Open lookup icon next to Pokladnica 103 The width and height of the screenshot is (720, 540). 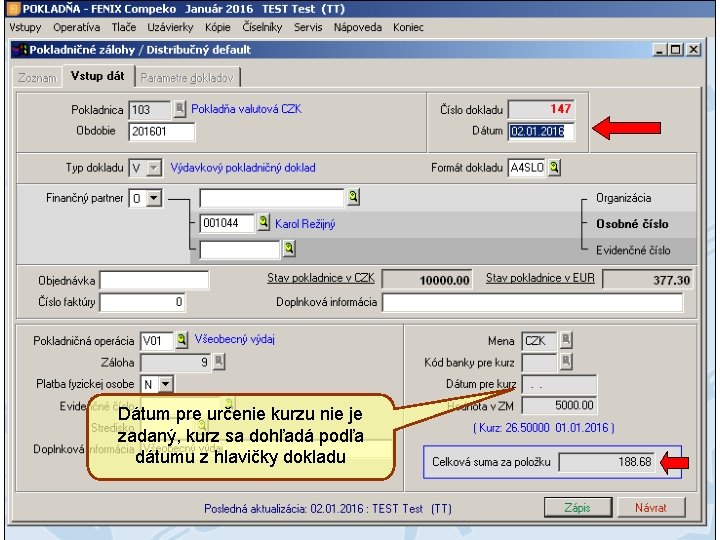click(x=180, y=109)
